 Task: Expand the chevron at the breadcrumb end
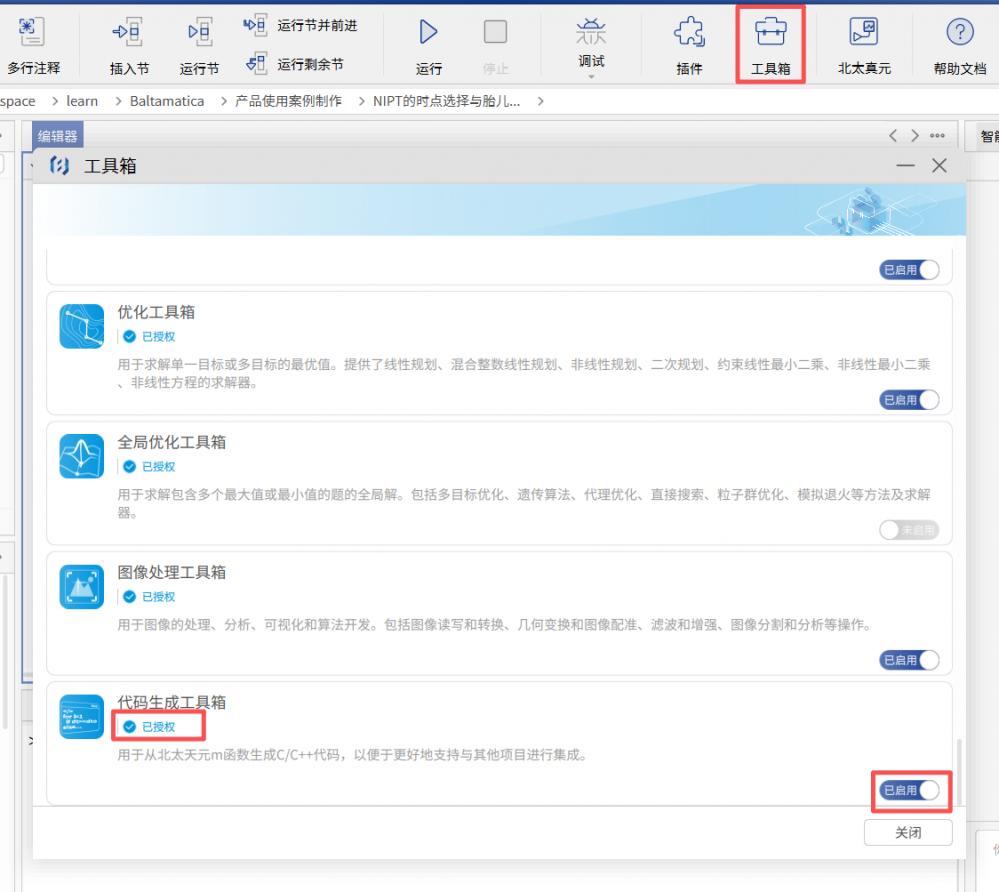[x=541, y=101]
